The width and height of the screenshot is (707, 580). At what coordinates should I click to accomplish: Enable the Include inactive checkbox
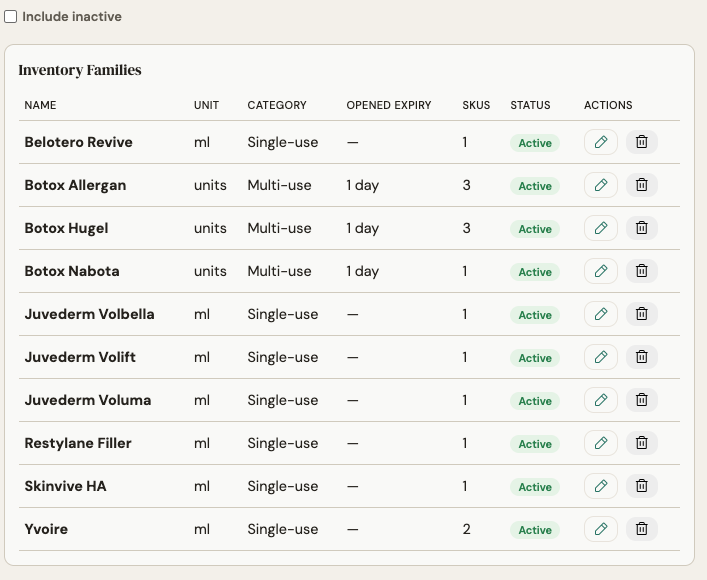point(10,17)
